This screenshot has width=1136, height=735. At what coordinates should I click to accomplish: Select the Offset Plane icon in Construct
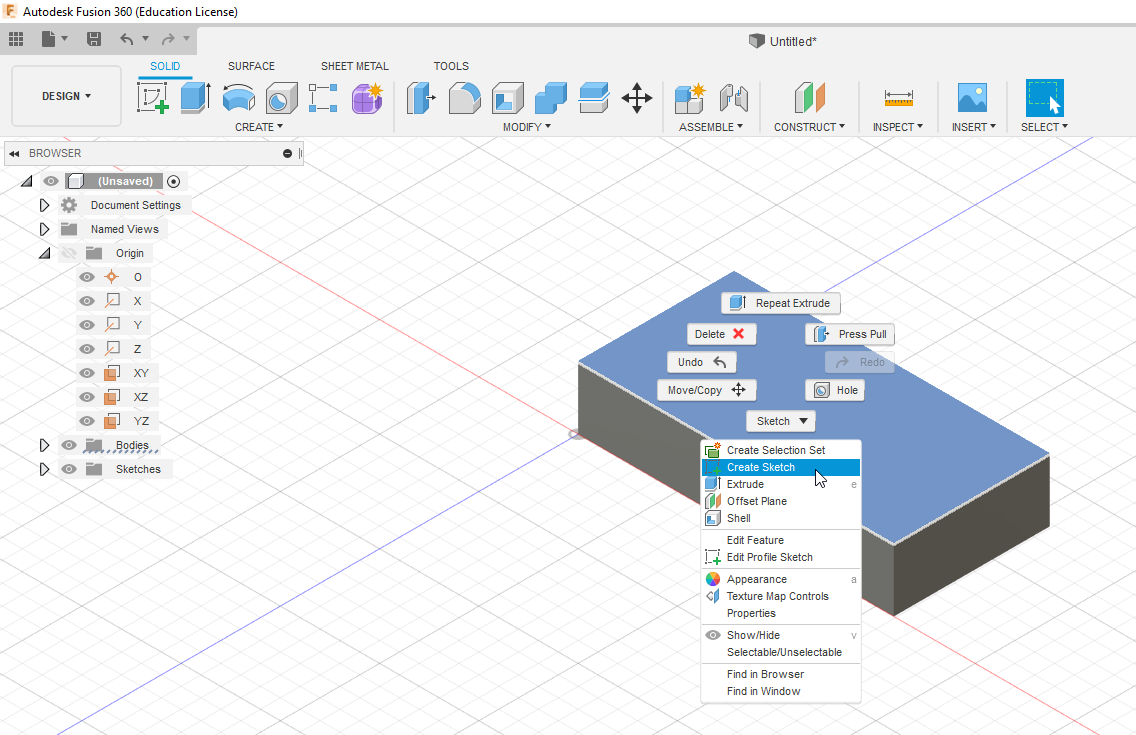click(x=809, y=98)
